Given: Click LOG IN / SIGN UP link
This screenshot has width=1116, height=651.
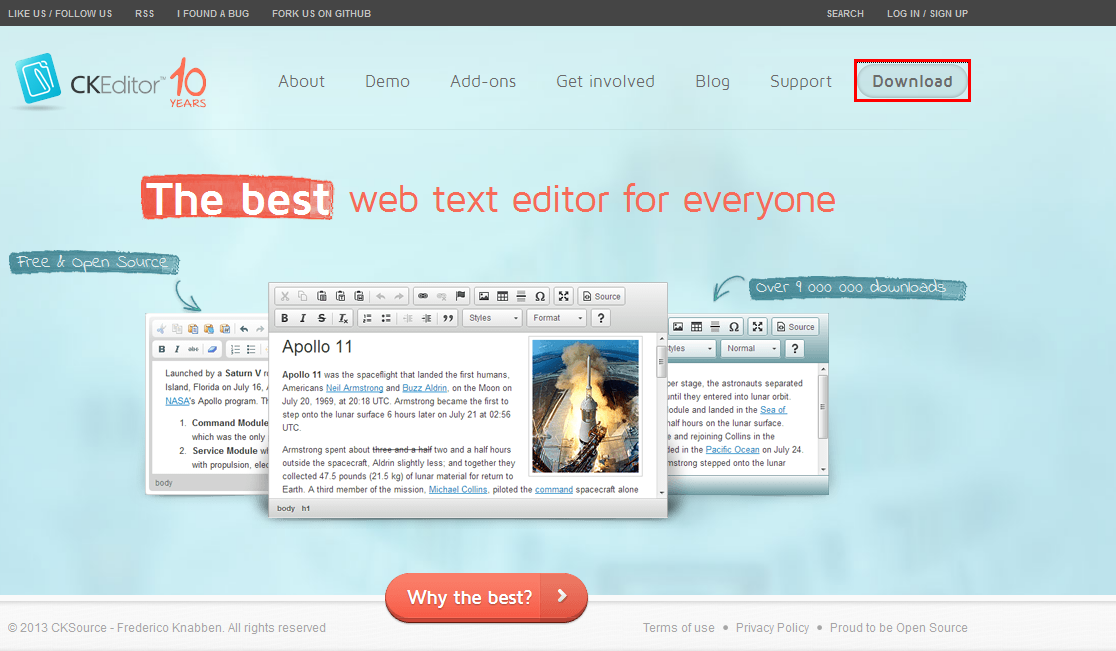Looking at the screenshot, I should coord(927,14).
